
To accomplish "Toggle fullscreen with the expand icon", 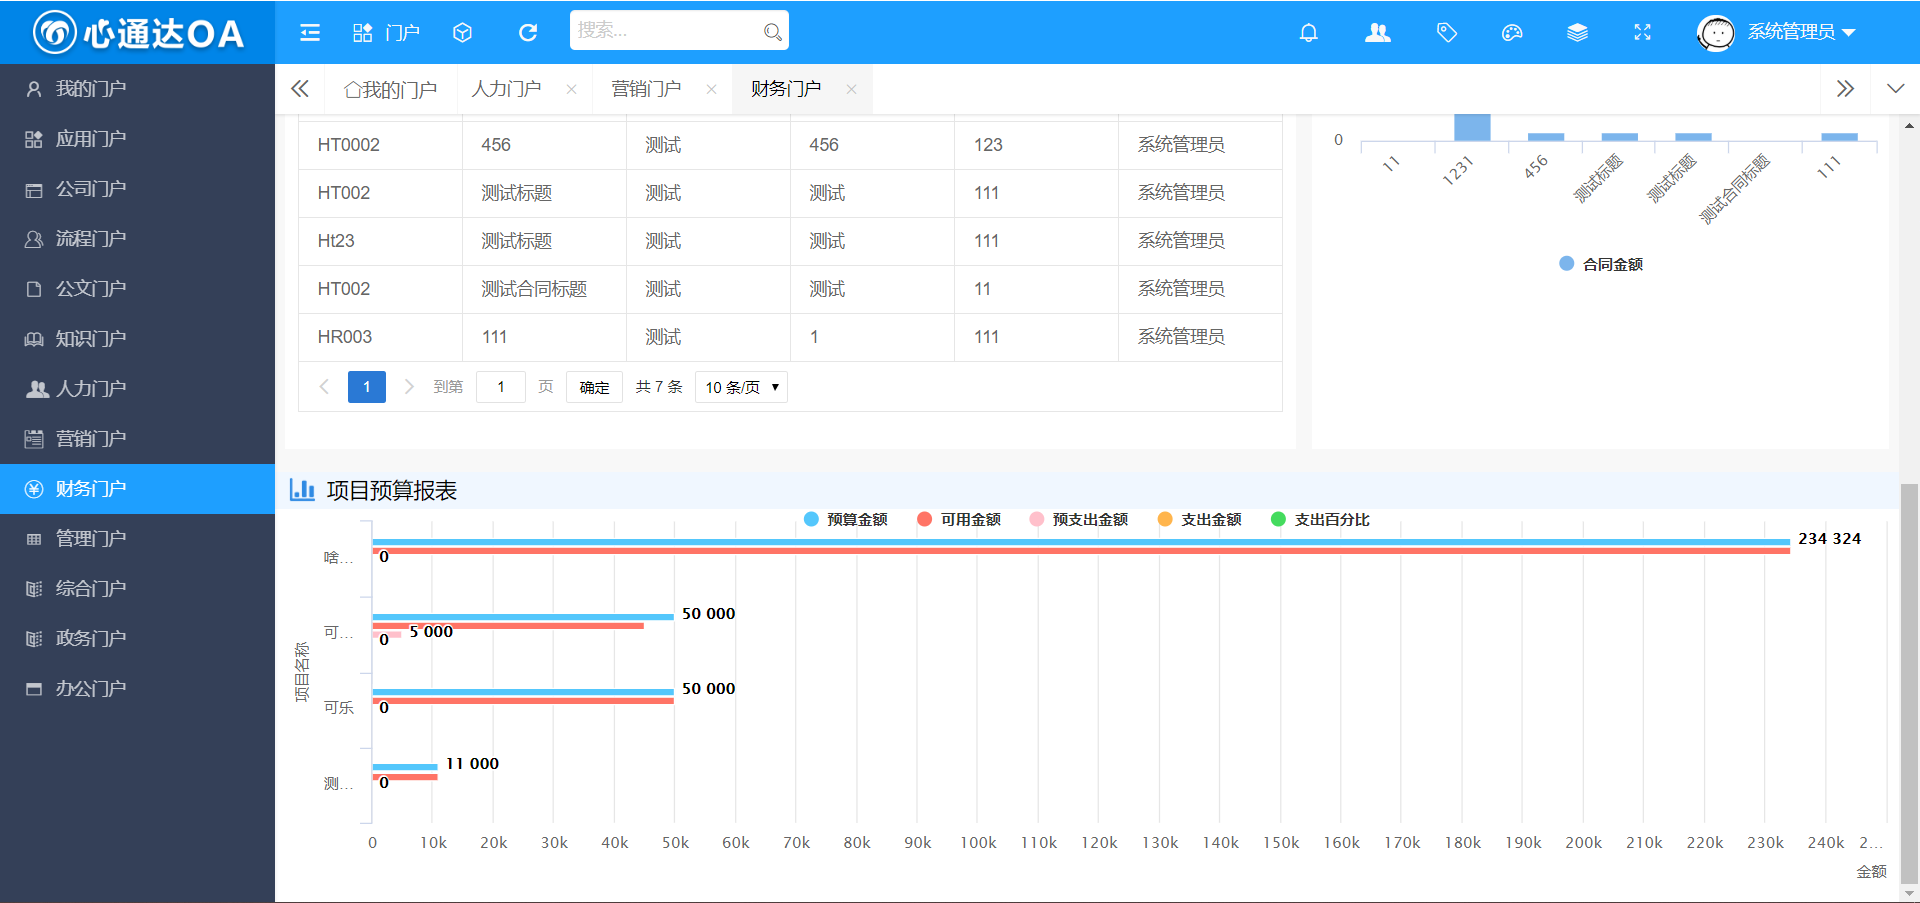I will coord(1642,33).
